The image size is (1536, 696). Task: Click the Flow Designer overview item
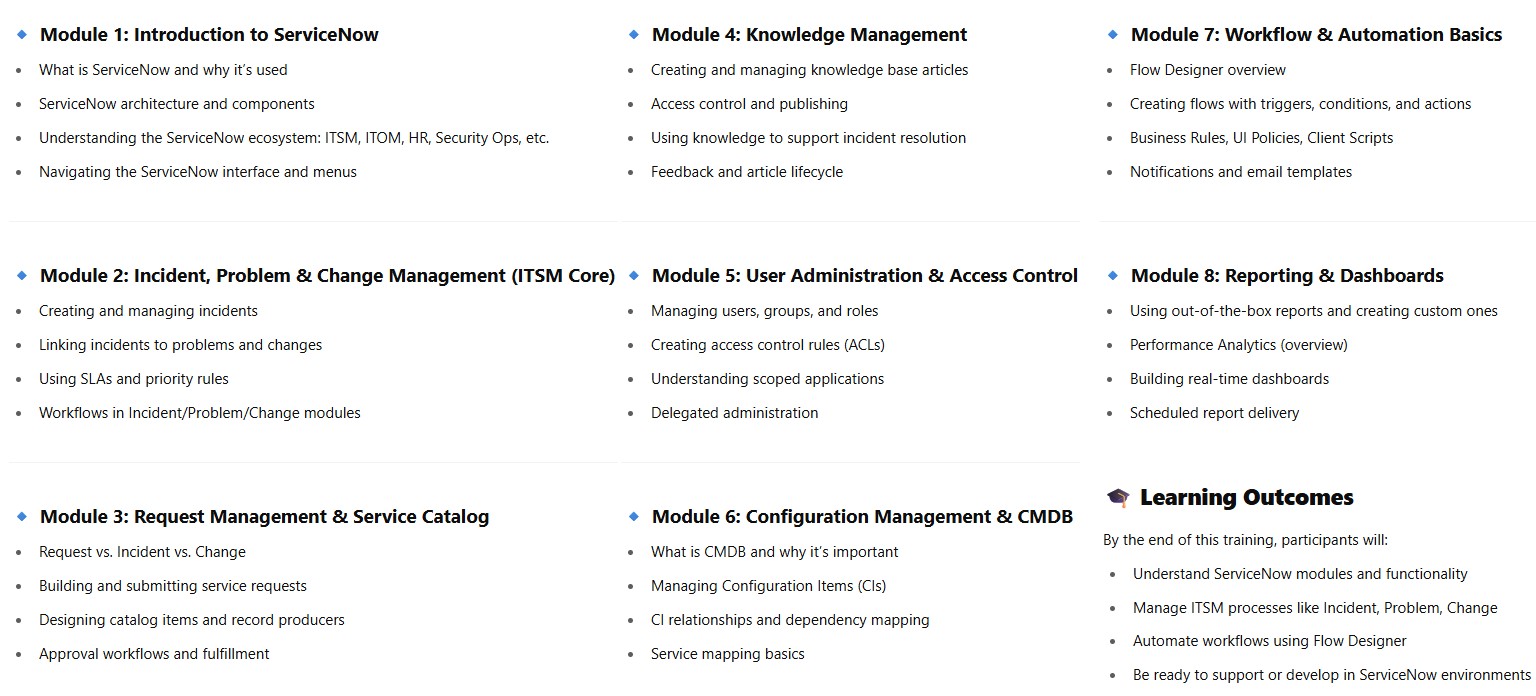1208,70
